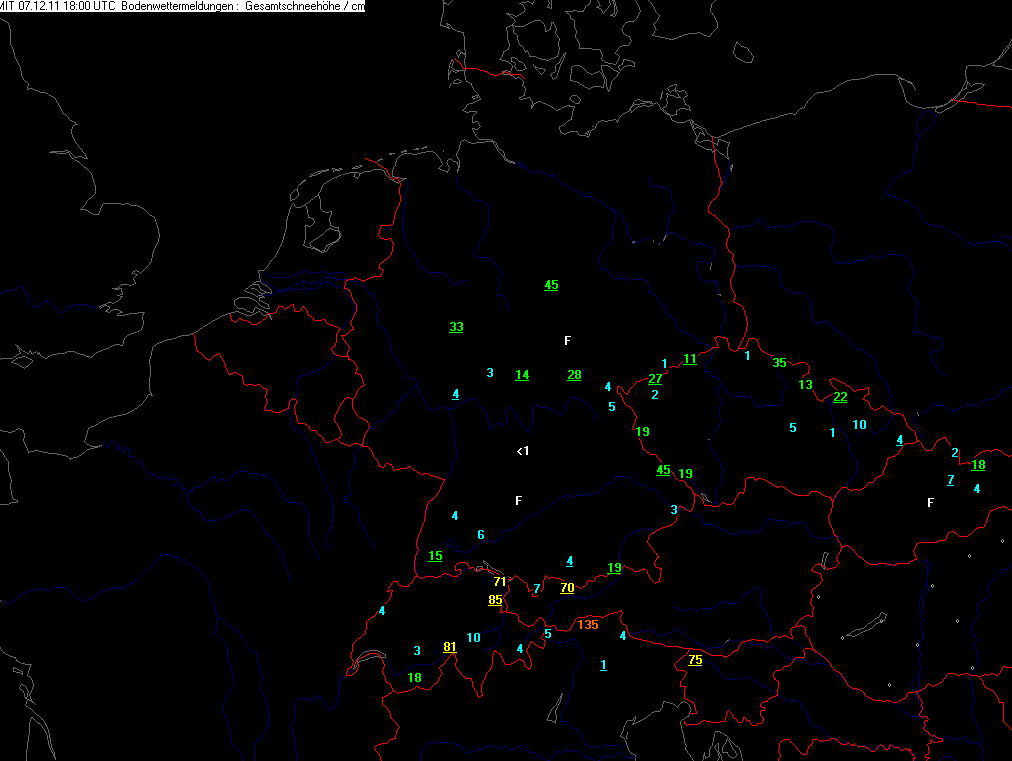Click the cyan 6 station value

point(481,535)
